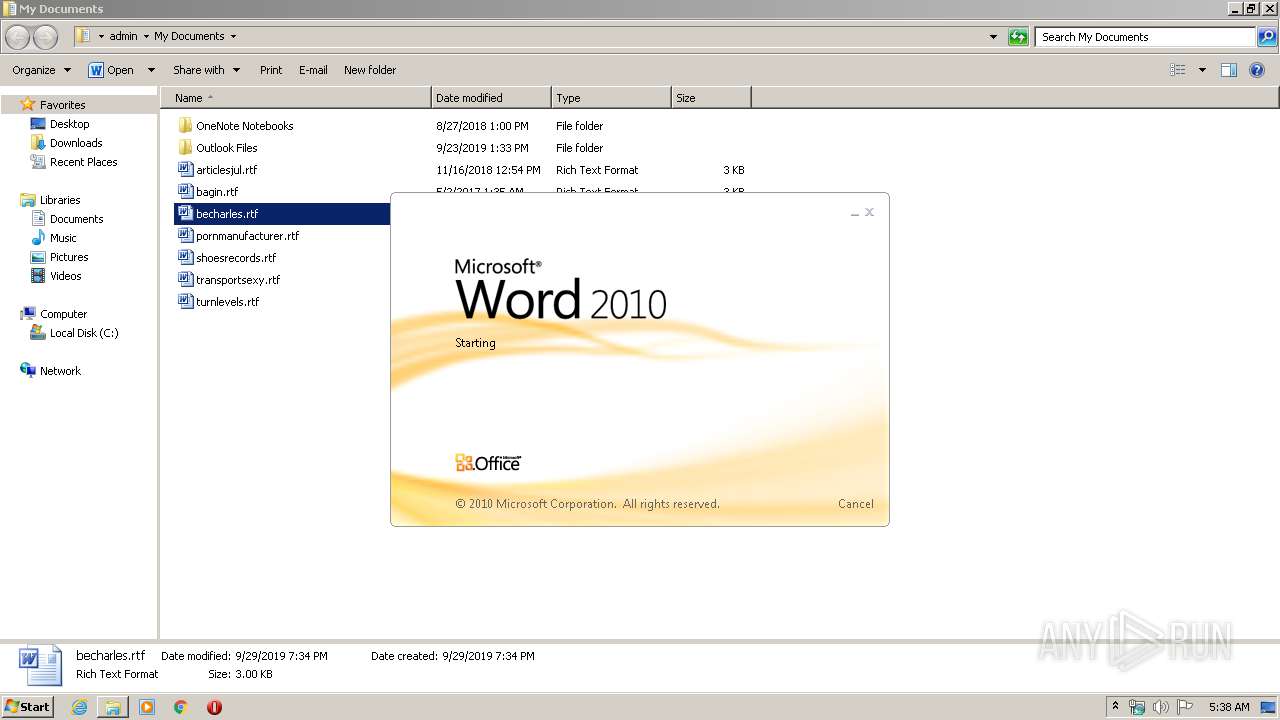
Task: Open the Share with dropdown
Action: (207, 70)
